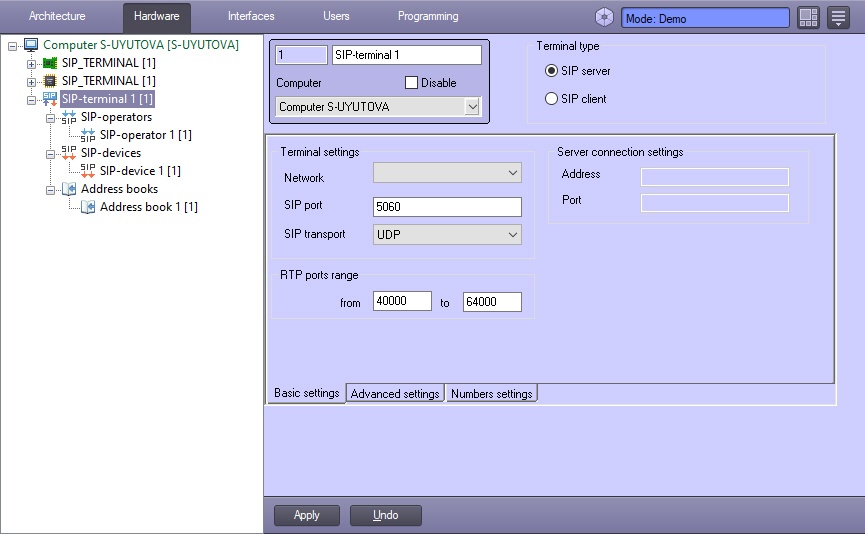
Task: Open the SIP transport dropdown
Action: [447, 234]
